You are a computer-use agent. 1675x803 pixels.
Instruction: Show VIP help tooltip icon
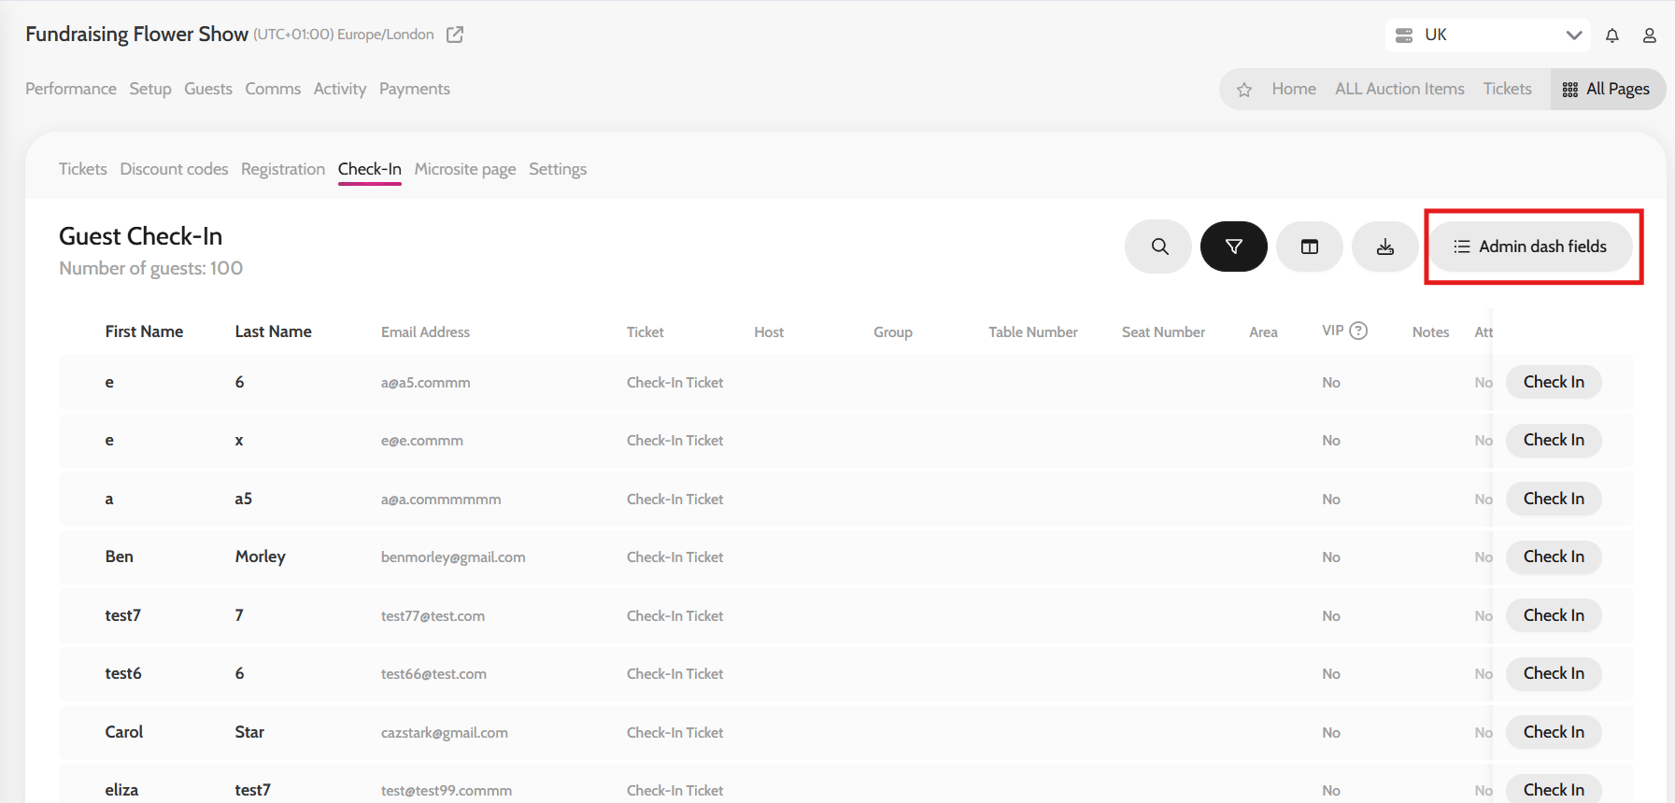[x=1358, y=331]
